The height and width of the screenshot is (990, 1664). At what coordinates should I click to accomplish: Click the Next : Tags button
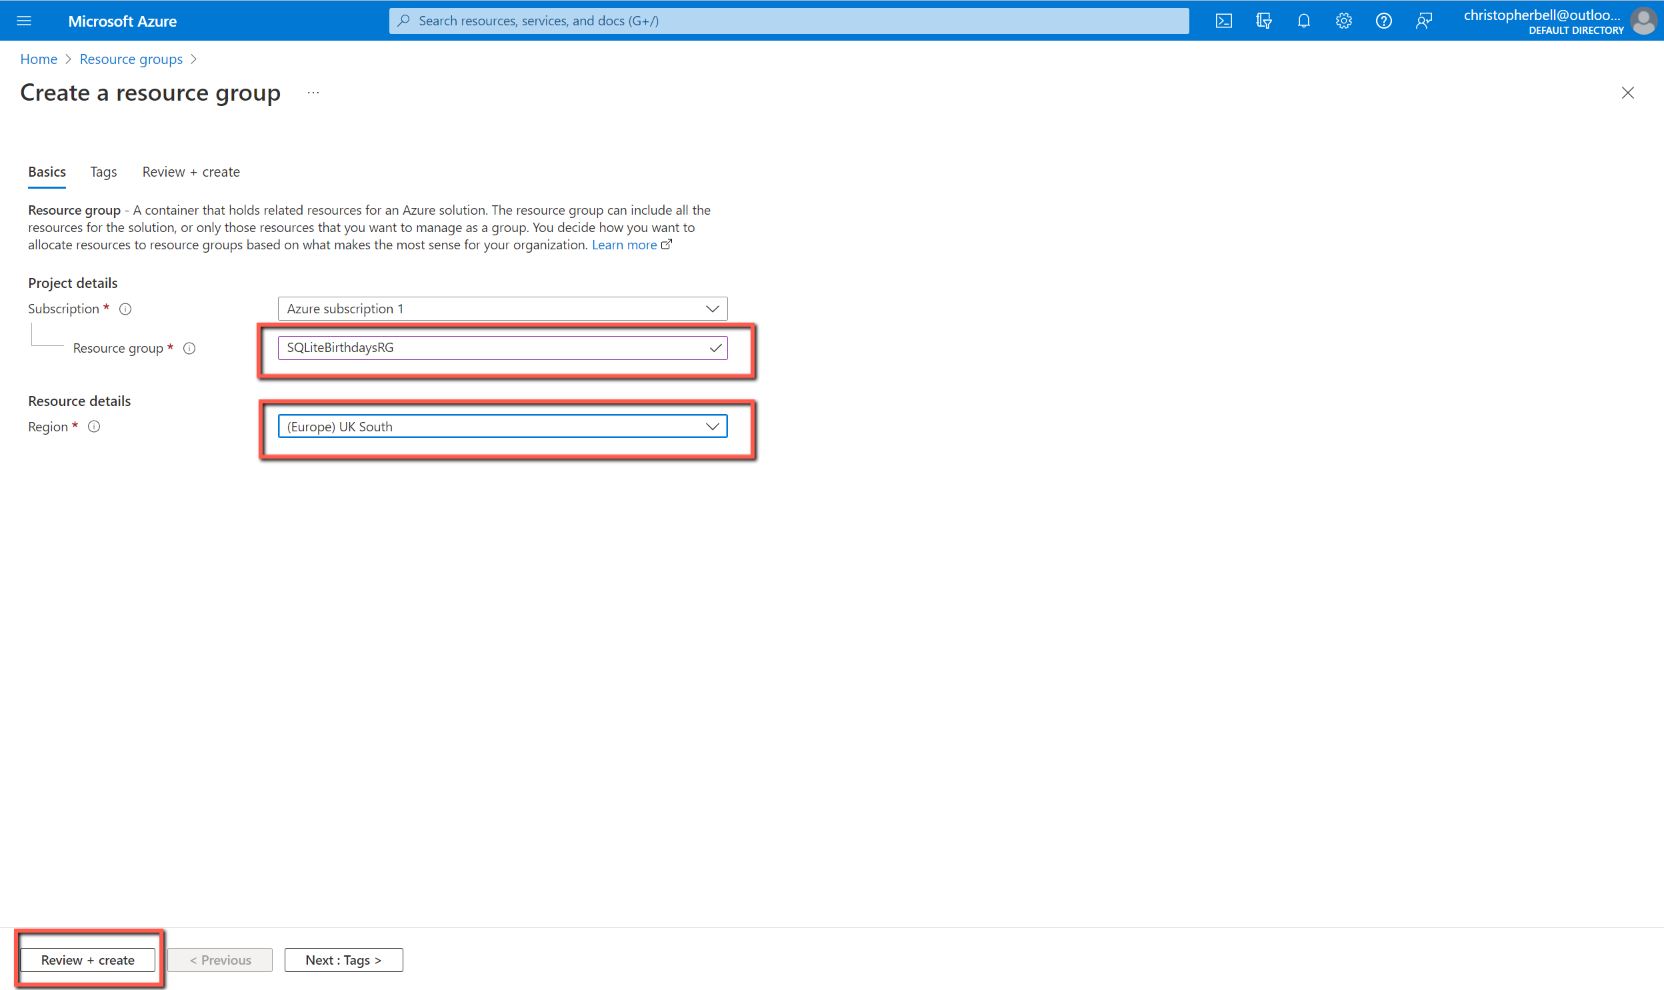(x=343, y=960)
